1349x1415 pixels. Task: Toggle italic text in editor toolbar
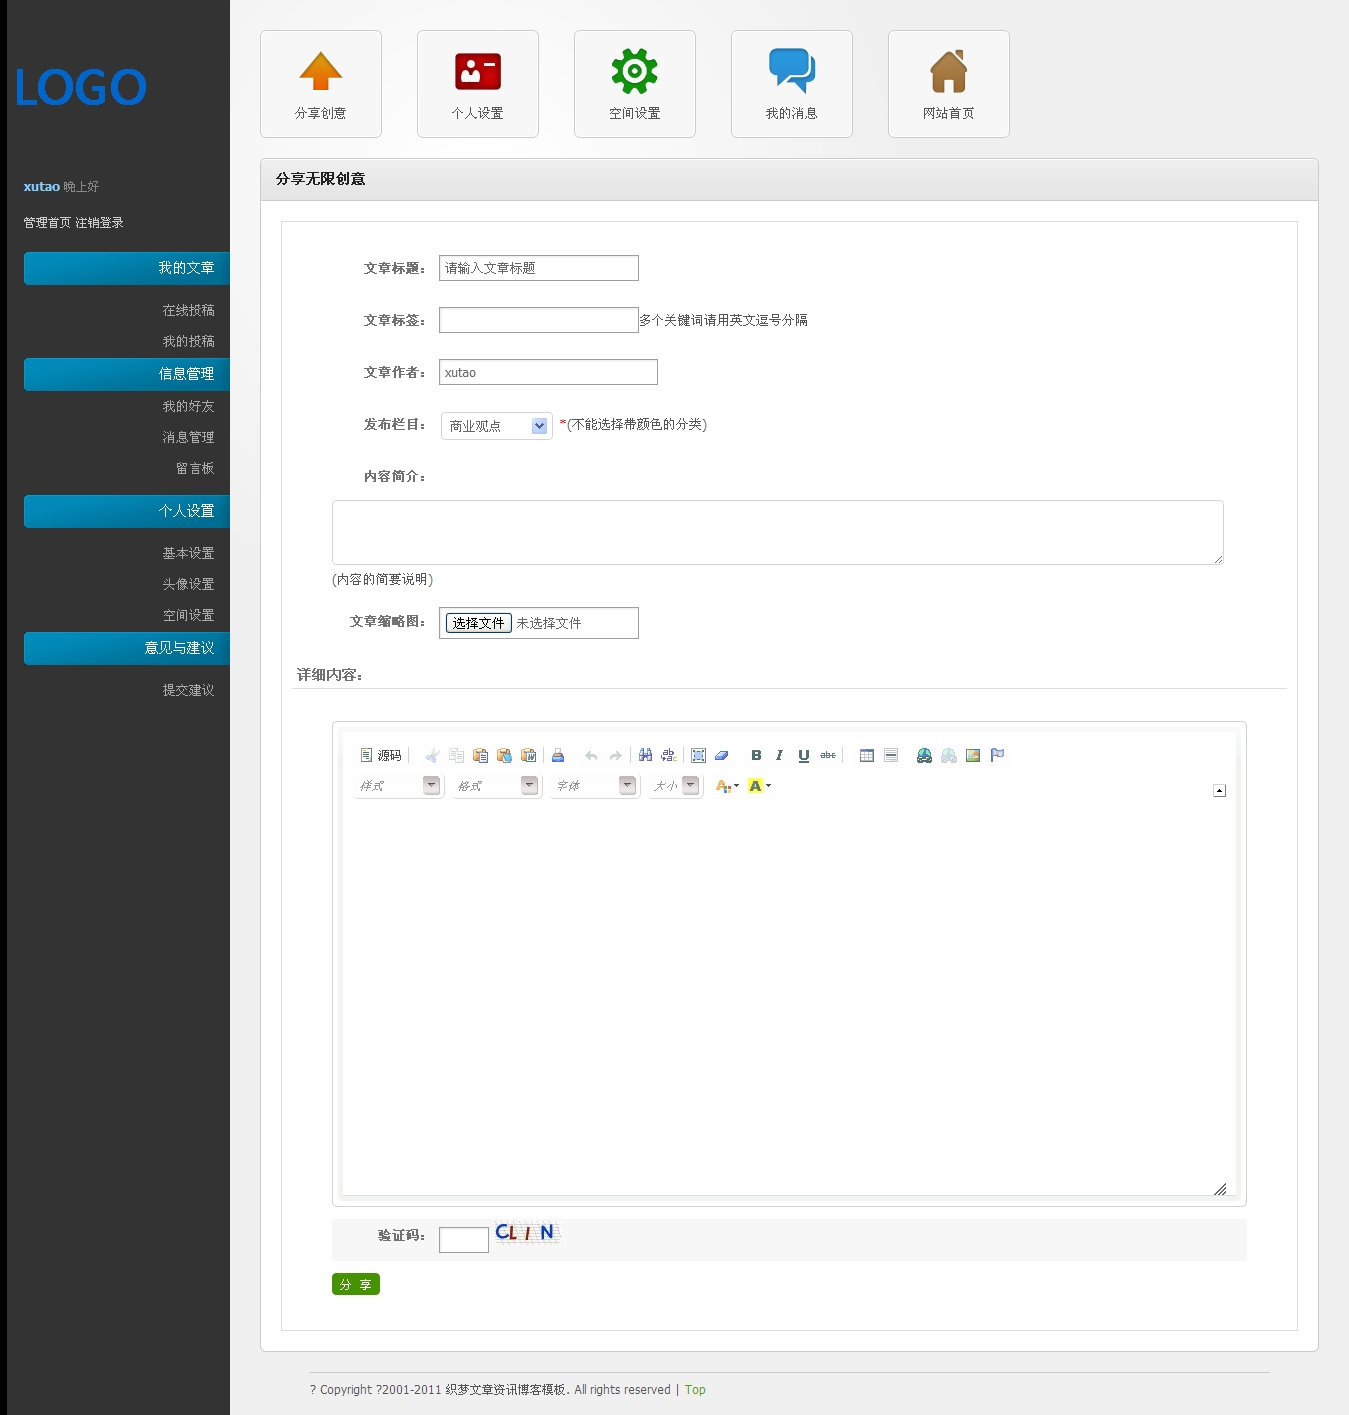pyautogui.click(x=779, y=756)
